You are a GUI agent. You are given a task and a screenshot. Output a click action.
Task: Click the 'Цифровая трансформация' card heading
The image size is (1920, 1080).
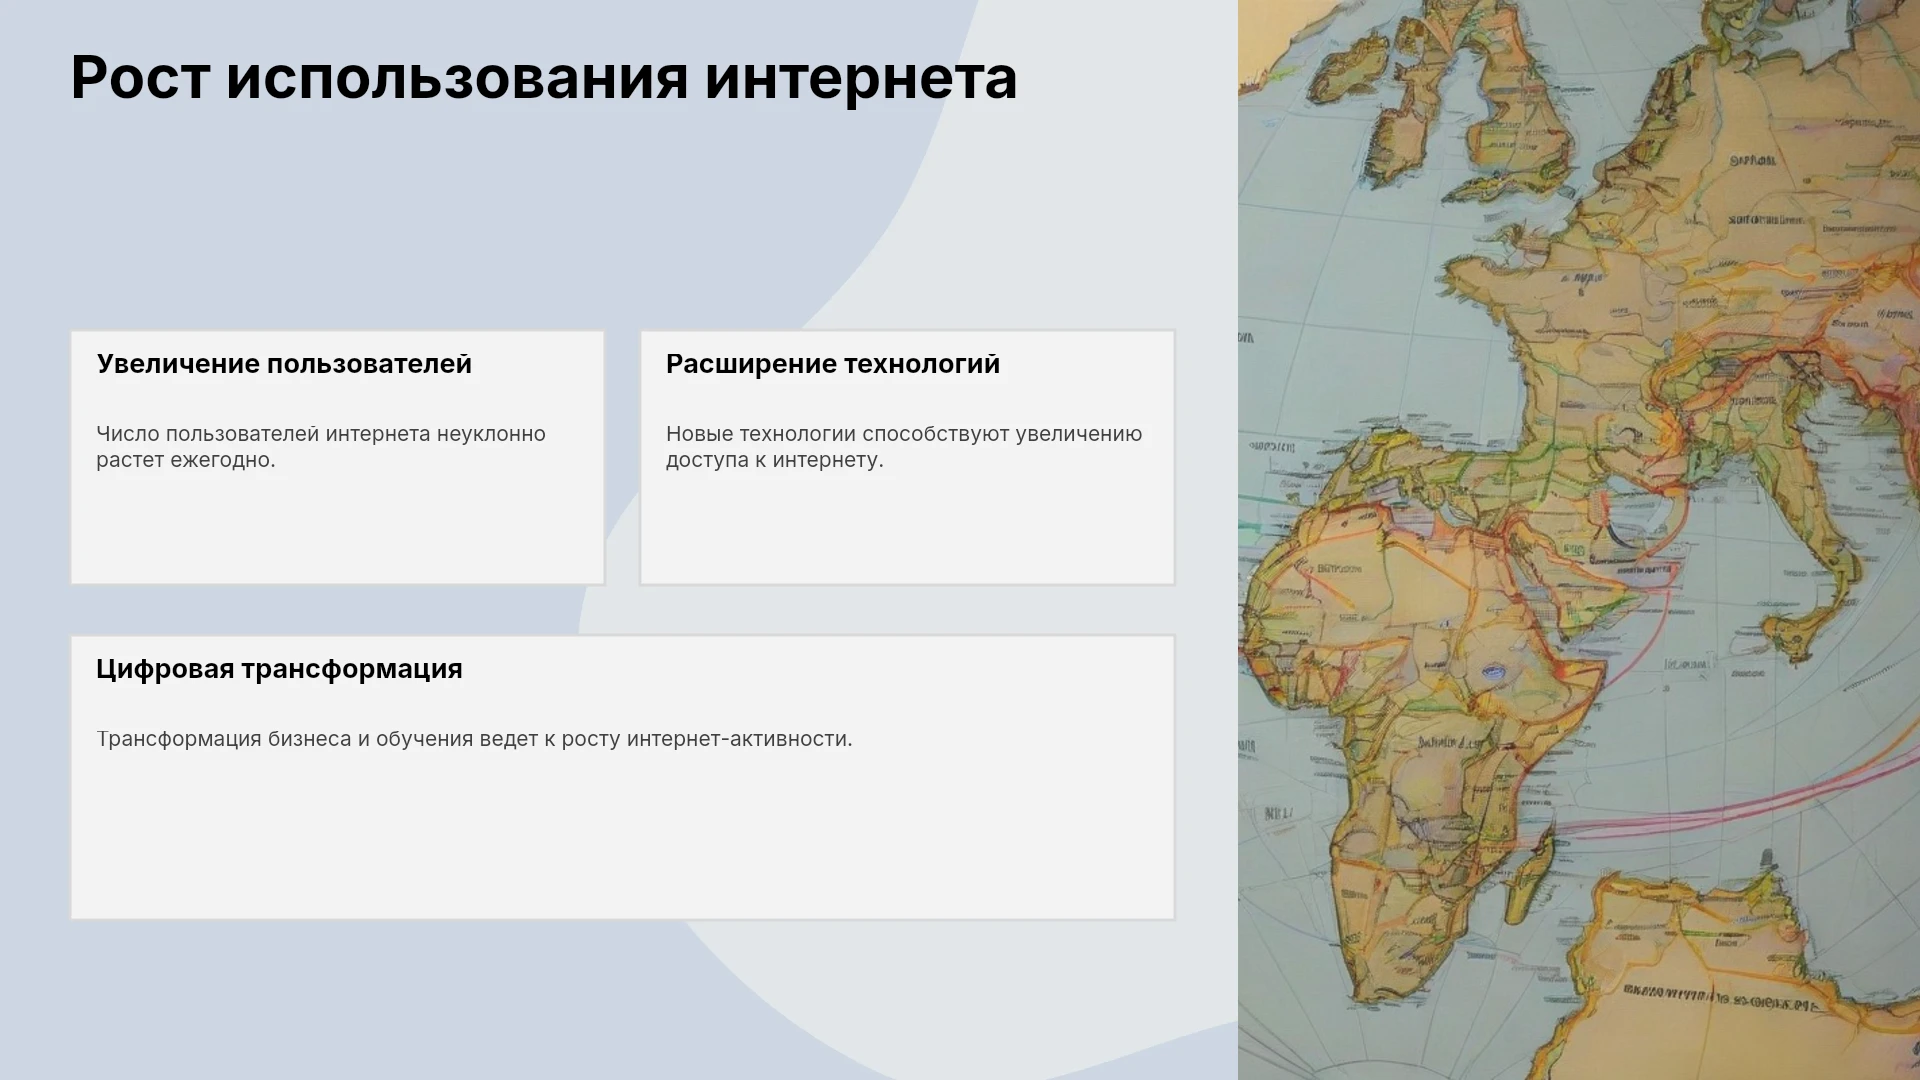point(279,669)
